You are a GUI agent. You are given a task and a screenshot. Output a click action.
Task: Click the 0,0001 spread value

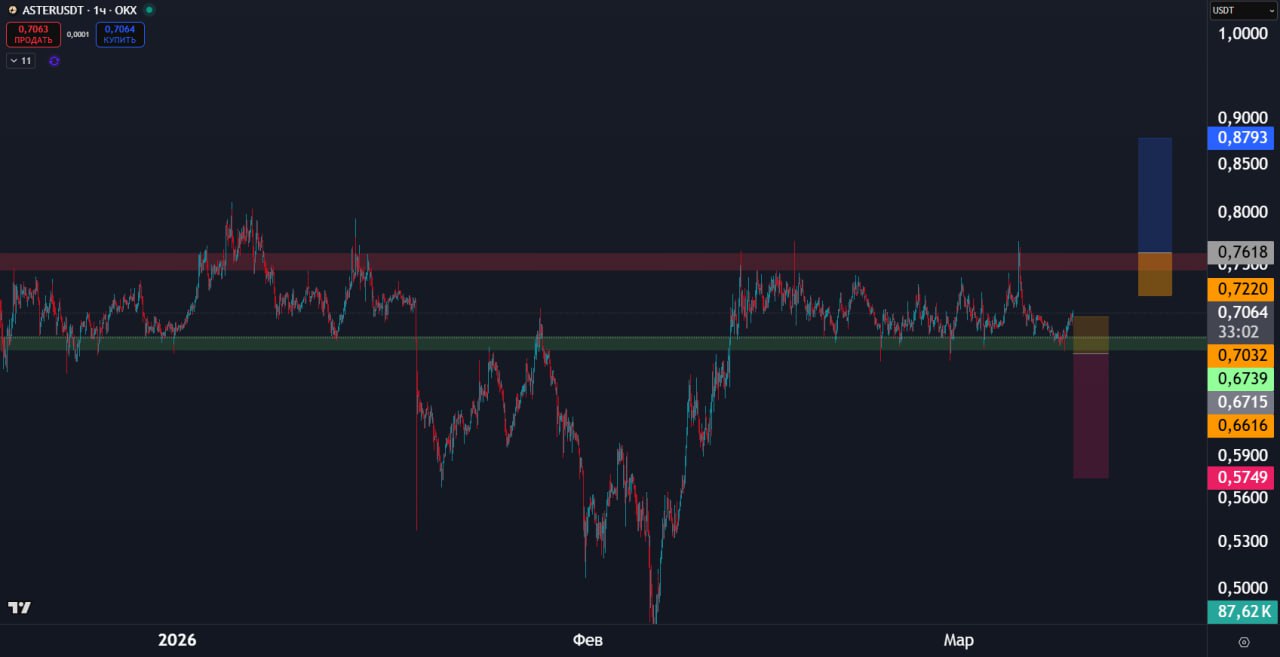(x=78, y=35)
